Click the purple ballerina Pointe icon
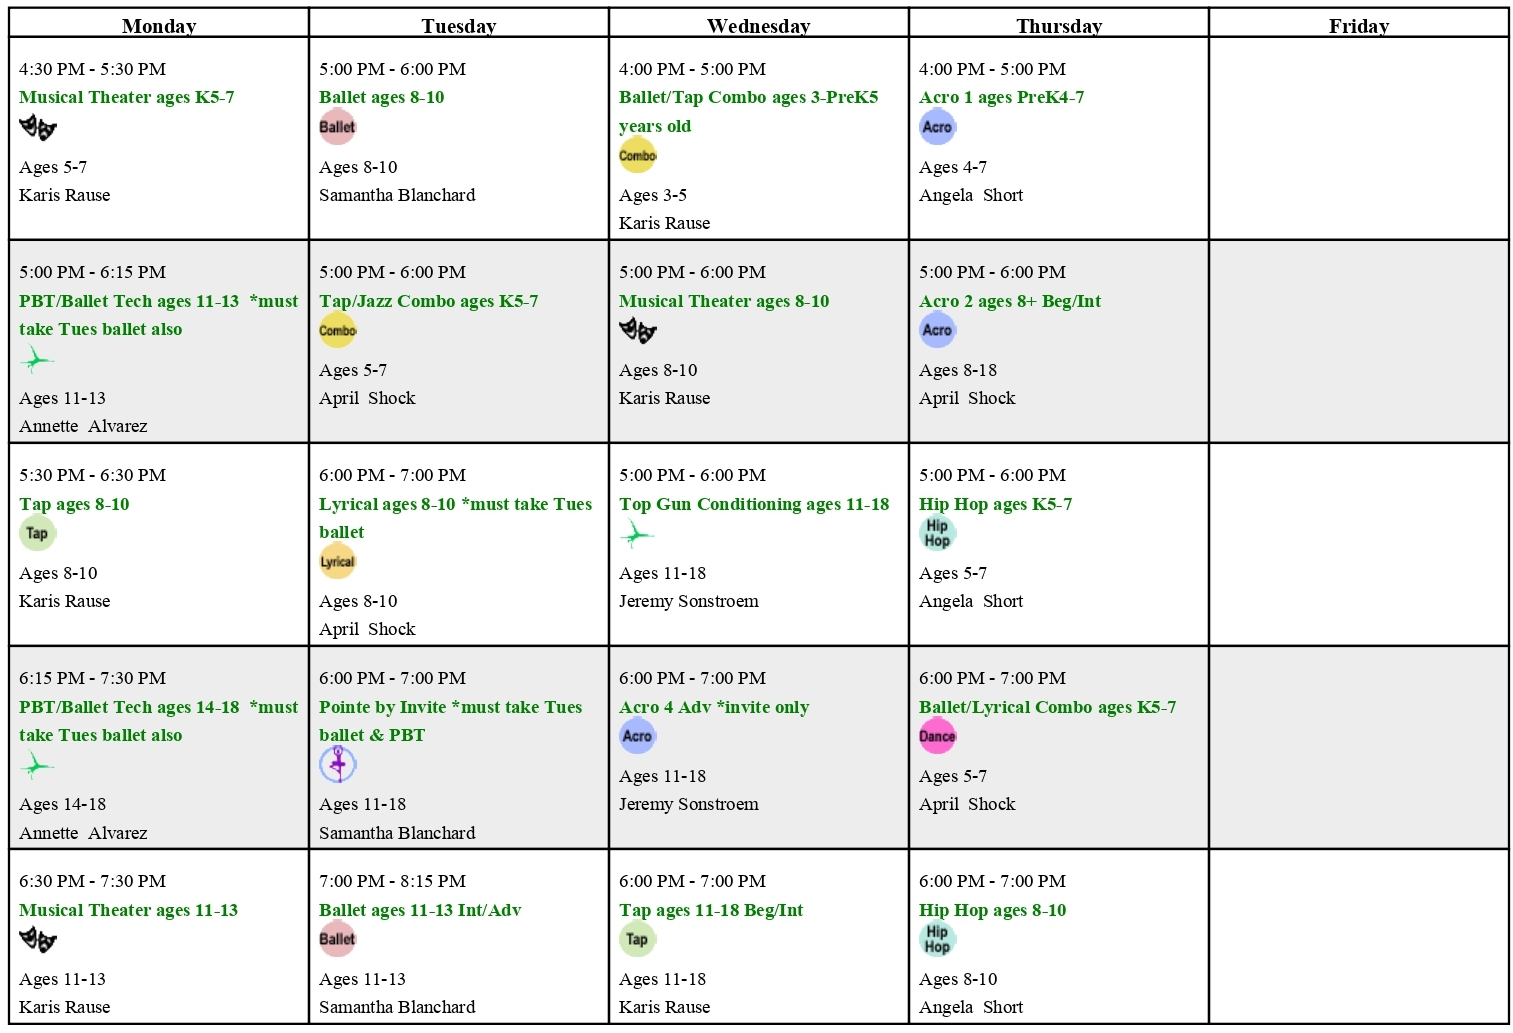Viewport: 1513px width, 1033px height. click(337, 764)
